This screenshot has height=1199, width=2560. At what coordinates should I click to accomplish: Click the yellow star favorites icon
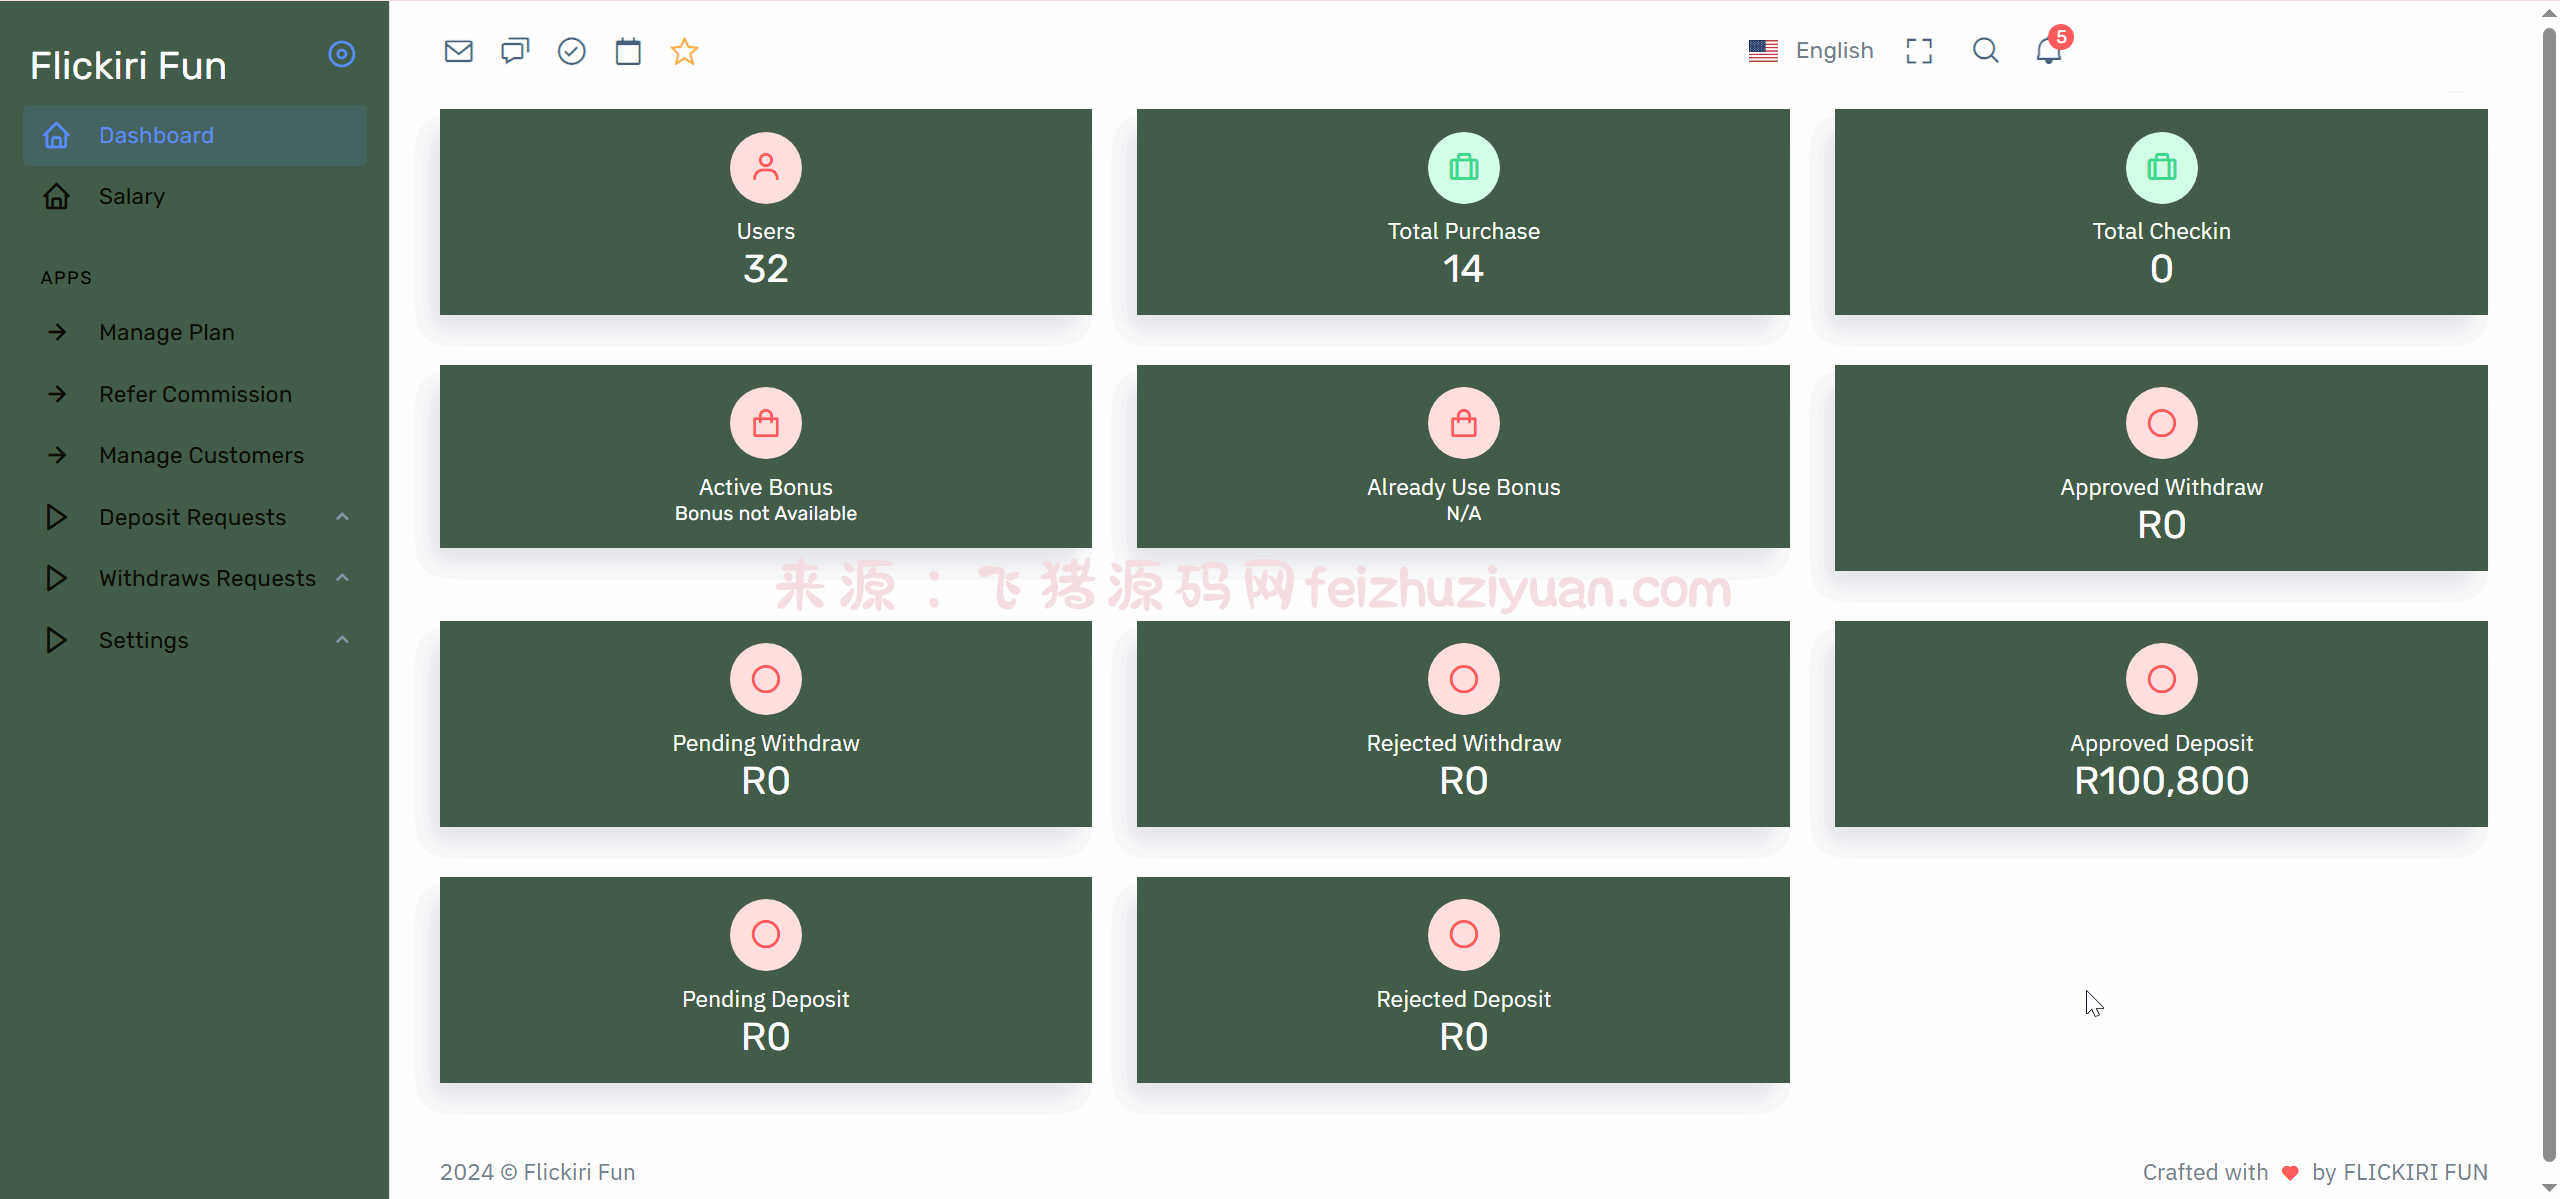click(684, 51)
